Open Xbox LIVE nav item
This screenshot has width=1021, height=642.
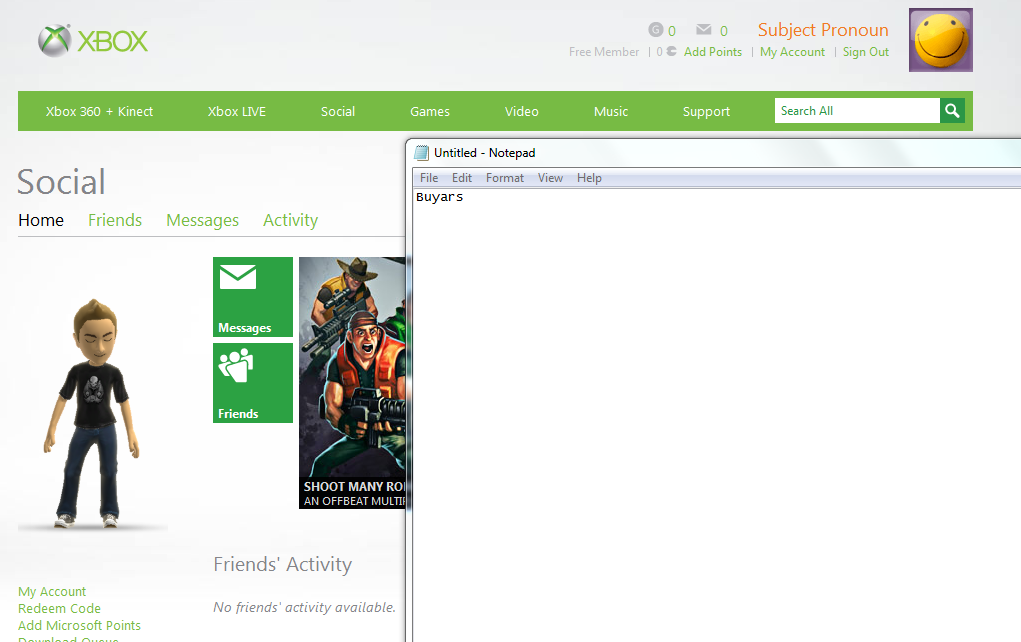(x=237, y=111)
